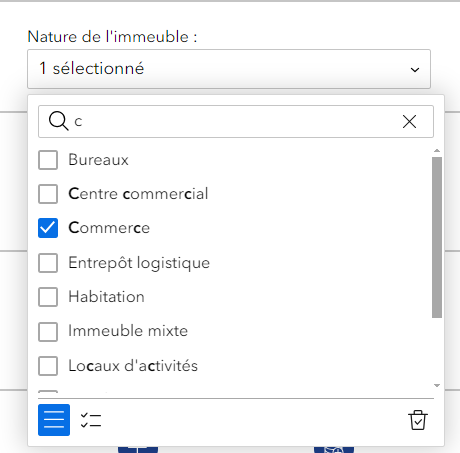Image resolution: width=460 pixels, height=453 pixels.
Task: Collapse the Nature de l'immeuble dropdown
Action: point(229,69)
